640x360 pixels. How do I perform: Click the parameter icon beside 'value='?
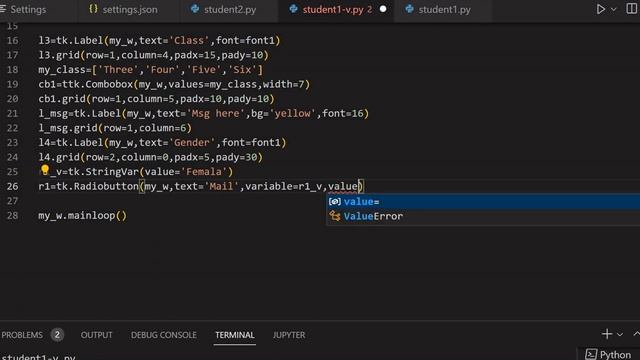point(335,202)
